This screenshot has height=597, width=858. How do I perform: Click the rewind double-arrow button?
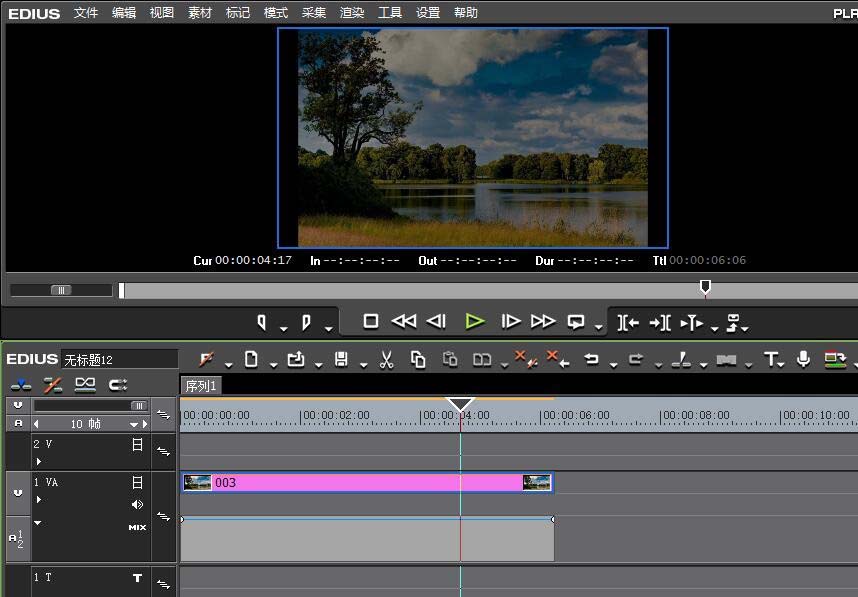click(x=404, y=321)
